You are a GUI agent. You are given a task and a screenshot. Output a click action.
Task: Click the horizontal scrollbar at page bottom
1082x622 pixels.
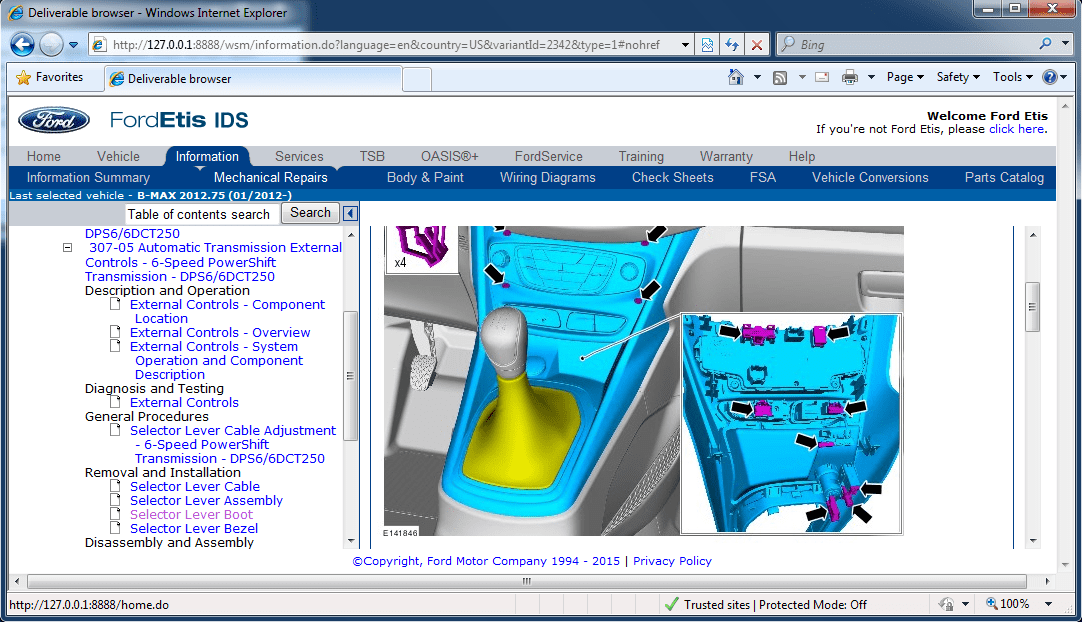527,581
